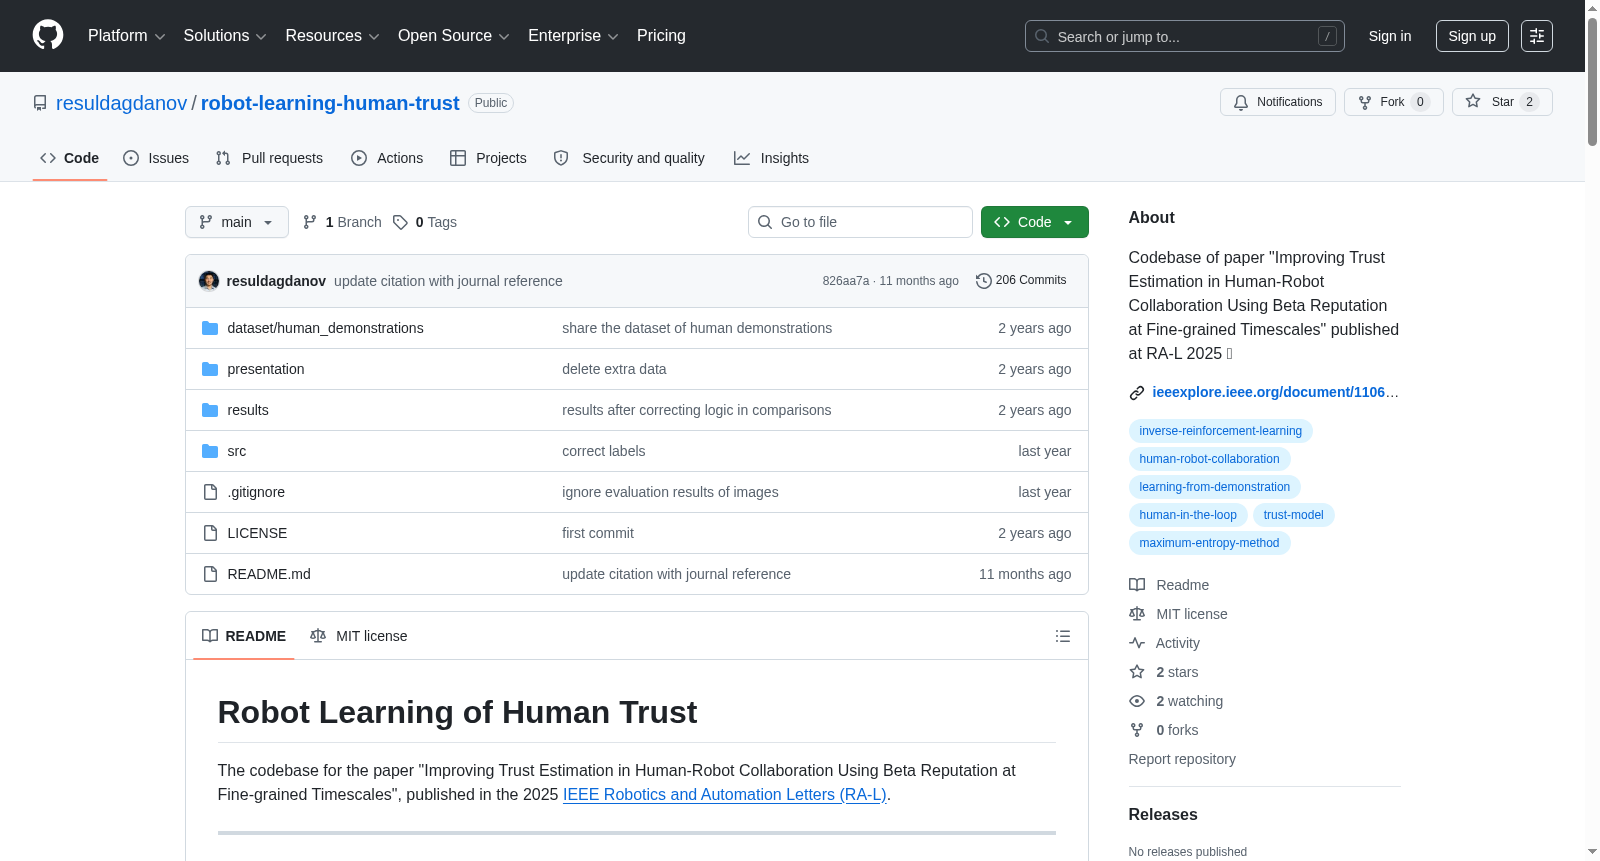
Task: Open commit message 'correct labels'
Action: [x=604, y=451]
